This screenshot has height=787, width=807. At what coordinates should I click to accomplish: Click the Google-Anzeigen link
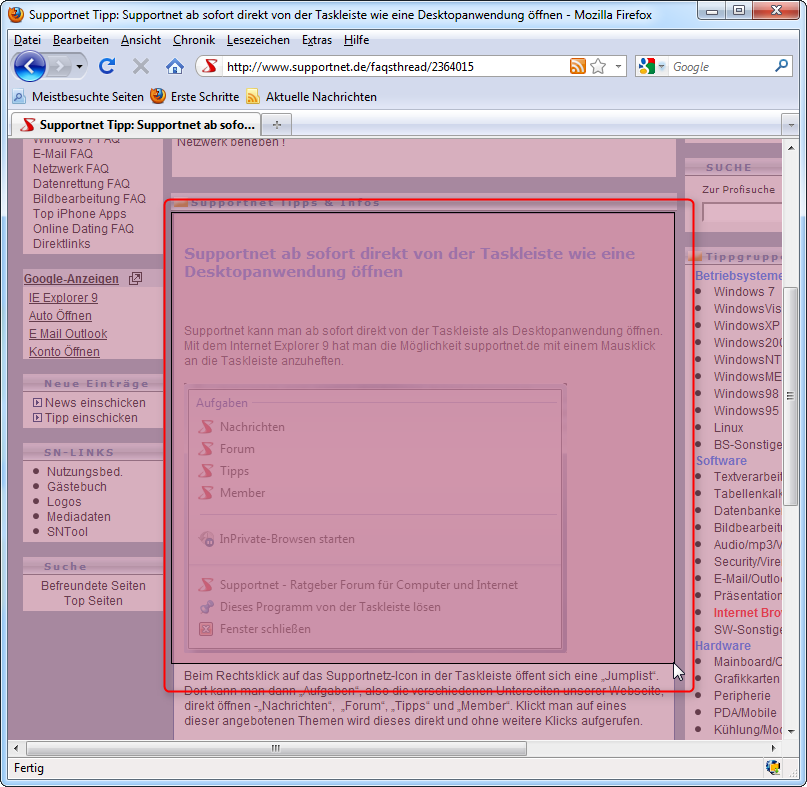[x=71, y=278]
